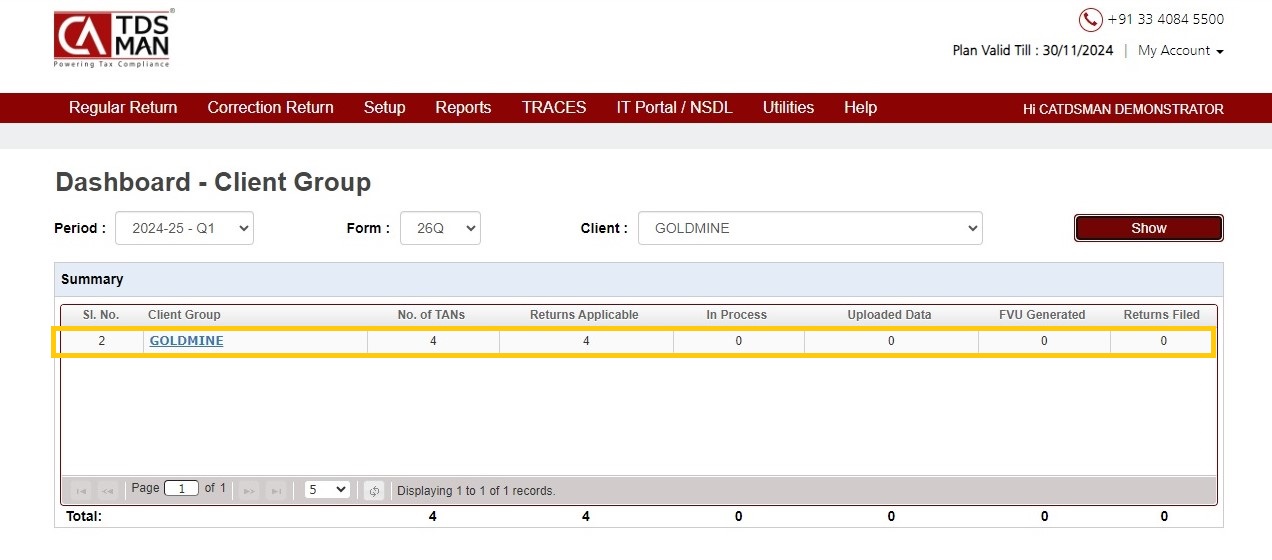This screenshot has height=560, width=1272.
Task: Open the Form dropdown showing 26Q
Action: tap(440, 228)
